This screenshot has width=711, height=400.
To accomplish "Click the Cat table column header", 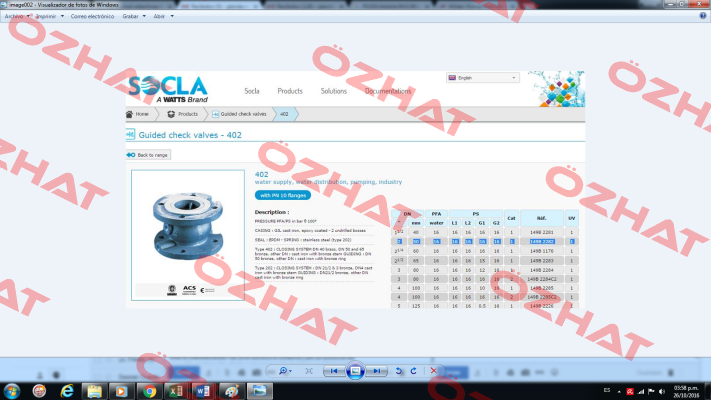I will click(511, 219).
